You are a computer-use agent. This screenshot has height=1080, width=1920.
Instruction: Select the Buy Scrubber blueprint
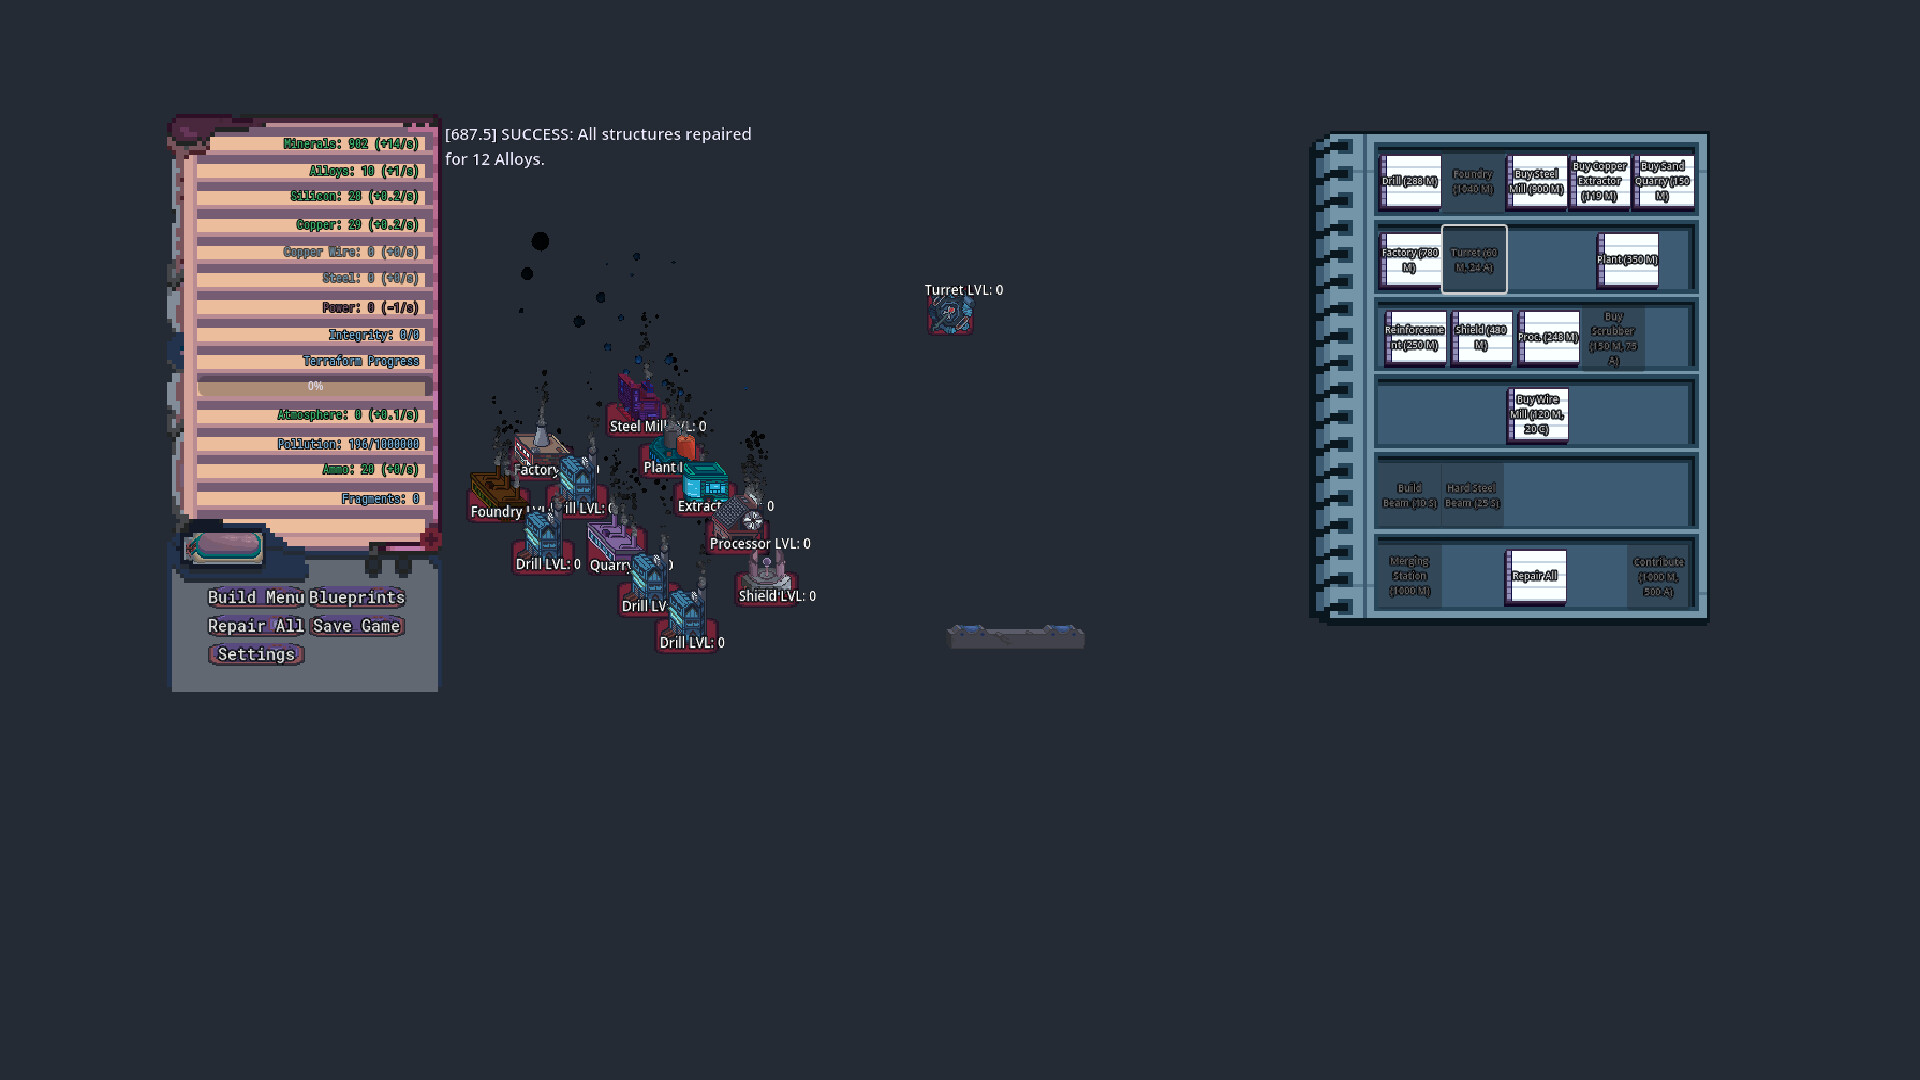(1614, 338)
